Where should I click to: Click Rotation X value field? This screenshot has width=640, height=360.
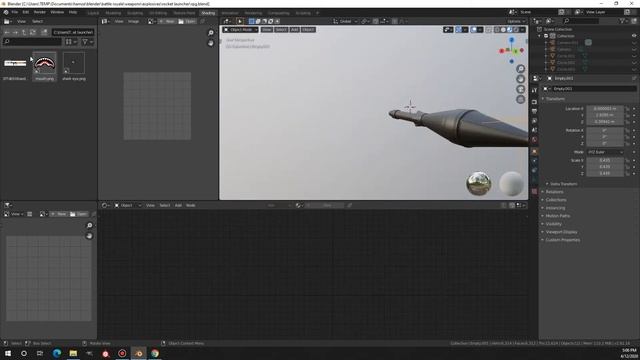[604, 131]
